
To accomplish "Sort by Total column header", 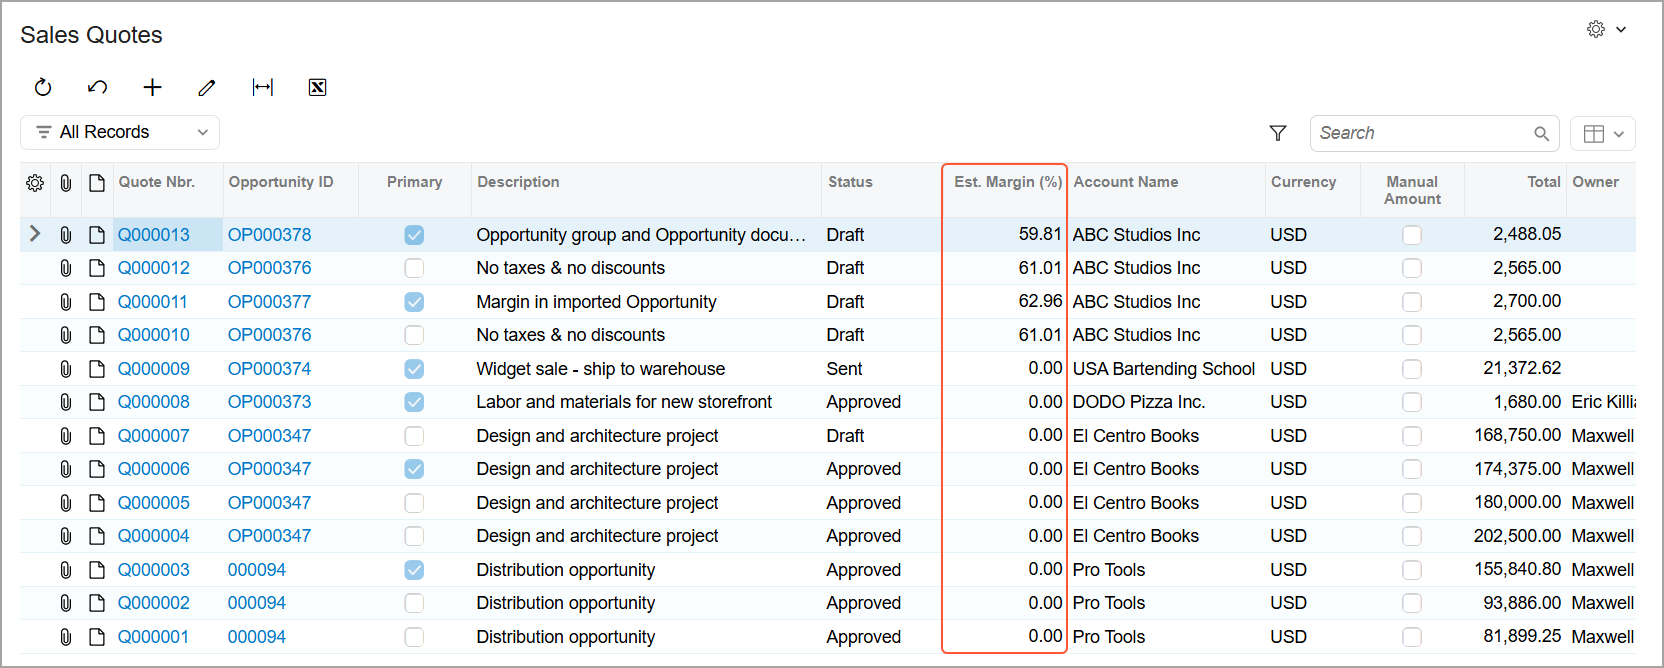I will [1544, 182].
